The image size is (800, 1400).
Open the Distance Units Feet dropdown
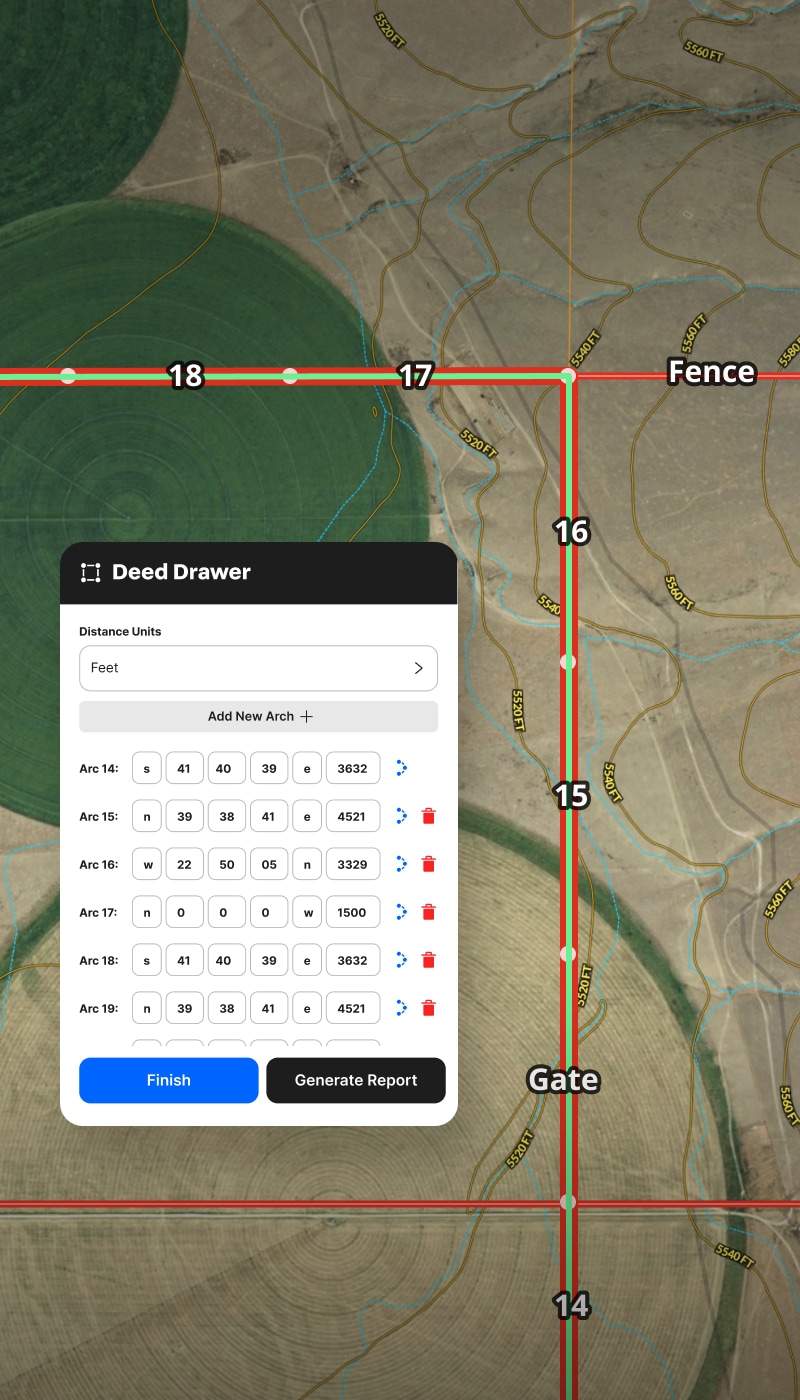(258, 668)
